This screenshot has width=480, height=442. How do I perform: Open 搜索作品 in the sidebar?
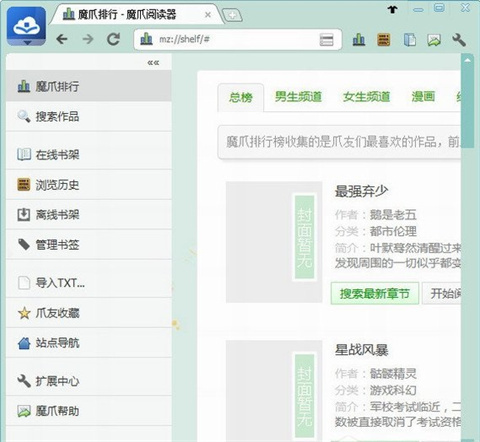click(x=89, y=116)
